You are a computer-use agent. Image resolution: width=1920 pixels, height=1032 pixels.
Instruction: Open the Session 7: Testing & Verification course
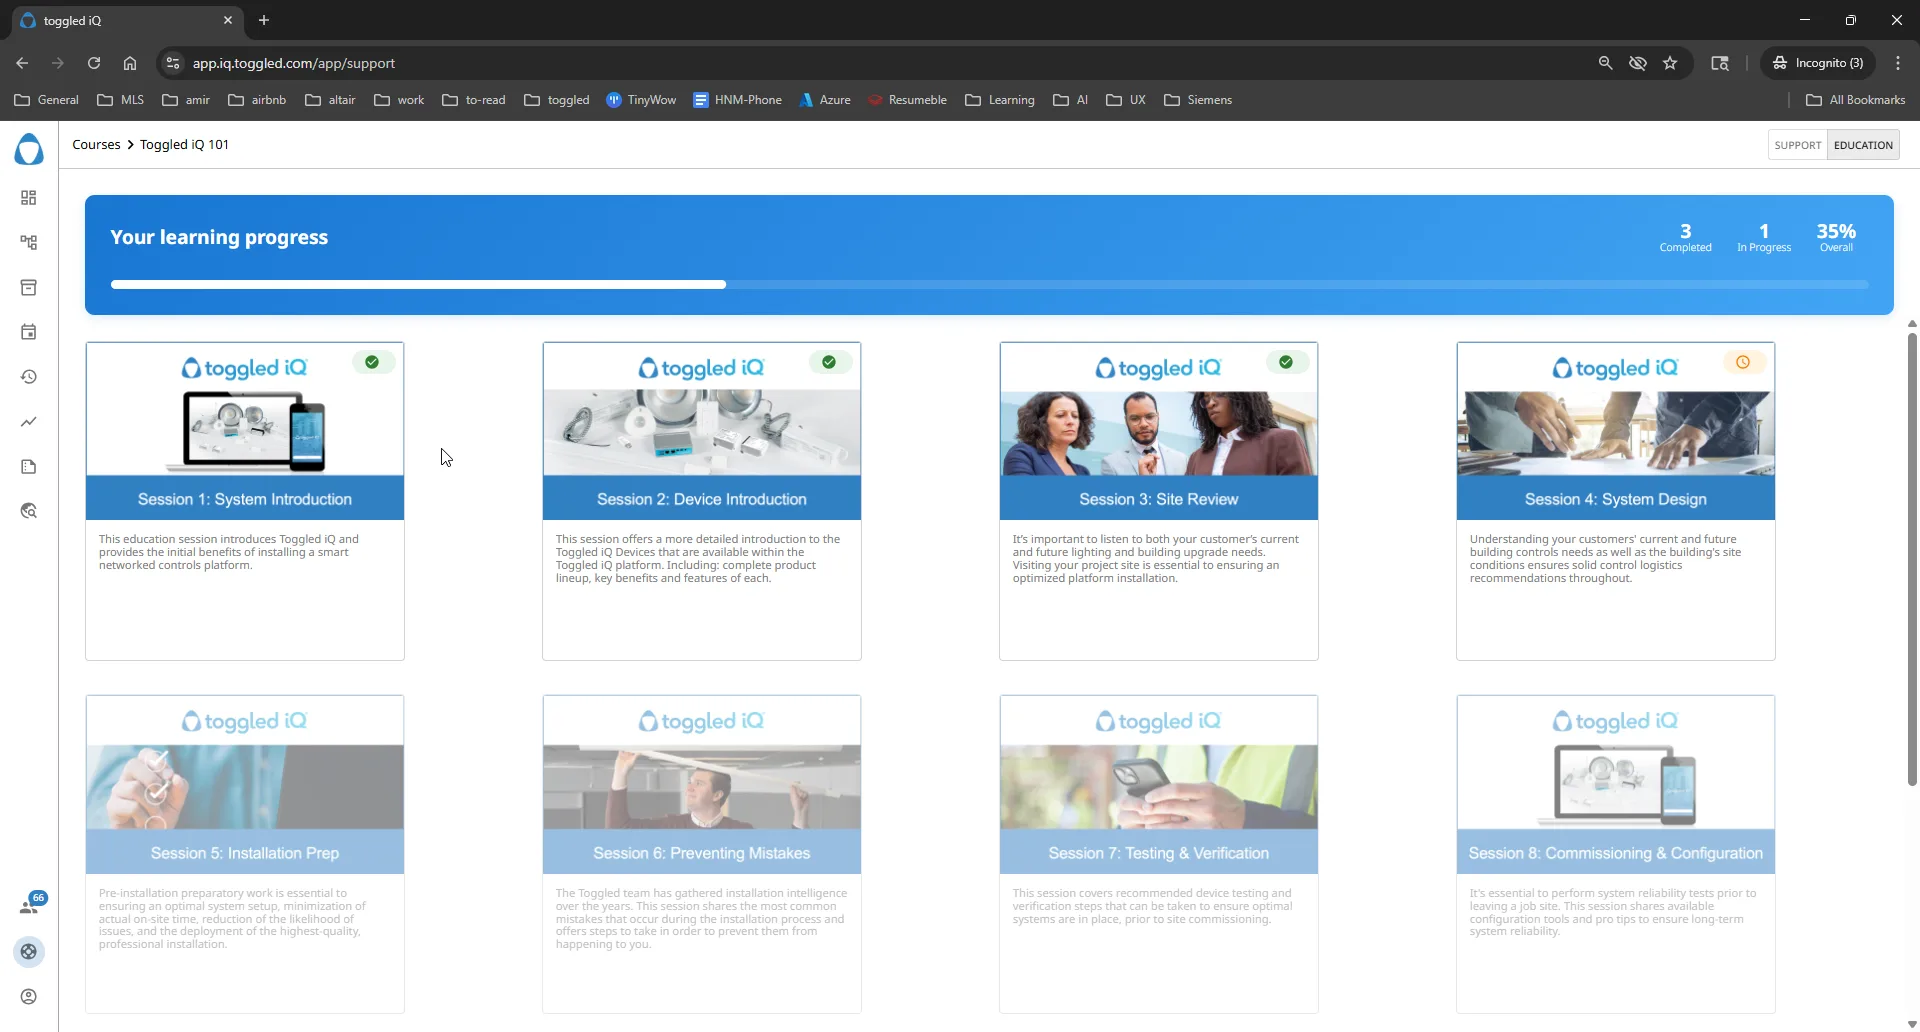click(1159, 854)
